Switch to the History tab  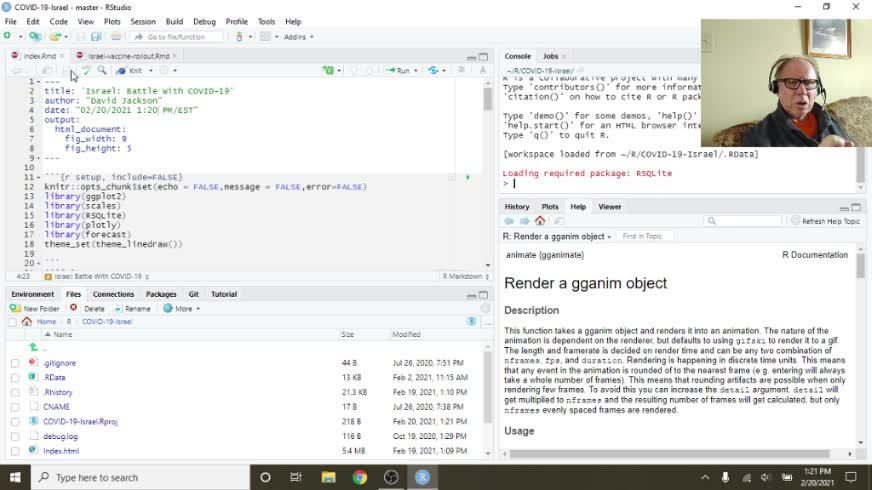point(517,207)
